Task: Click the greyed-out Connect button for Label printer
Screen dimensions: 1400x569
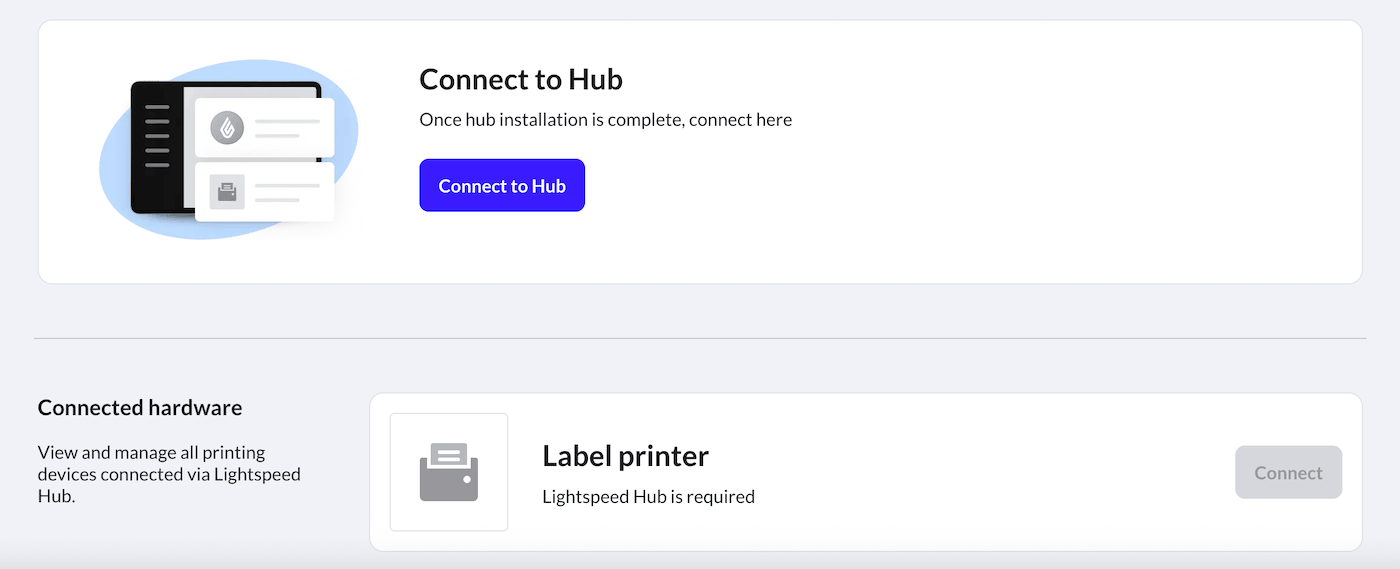Action: coord(1288,473)
